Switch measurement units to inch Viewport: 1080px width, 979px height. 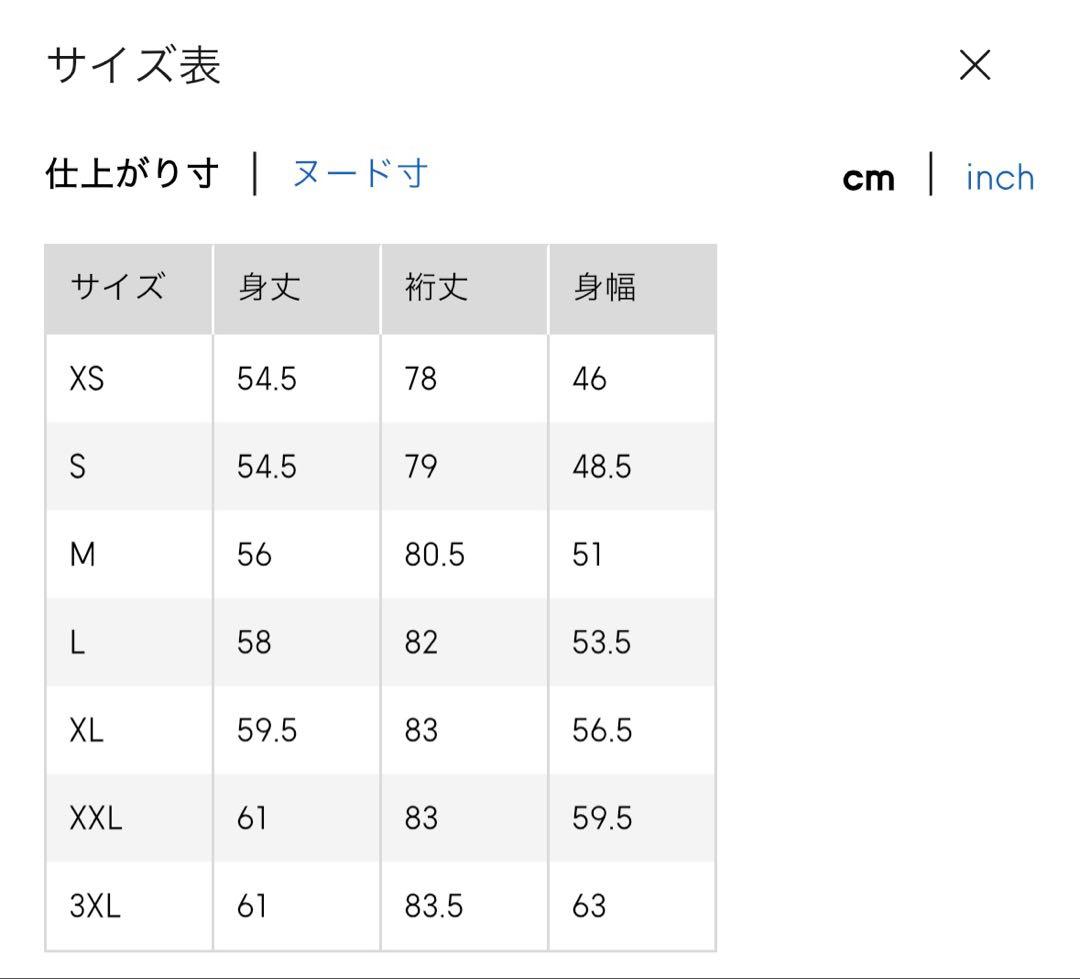coord(999,178)
